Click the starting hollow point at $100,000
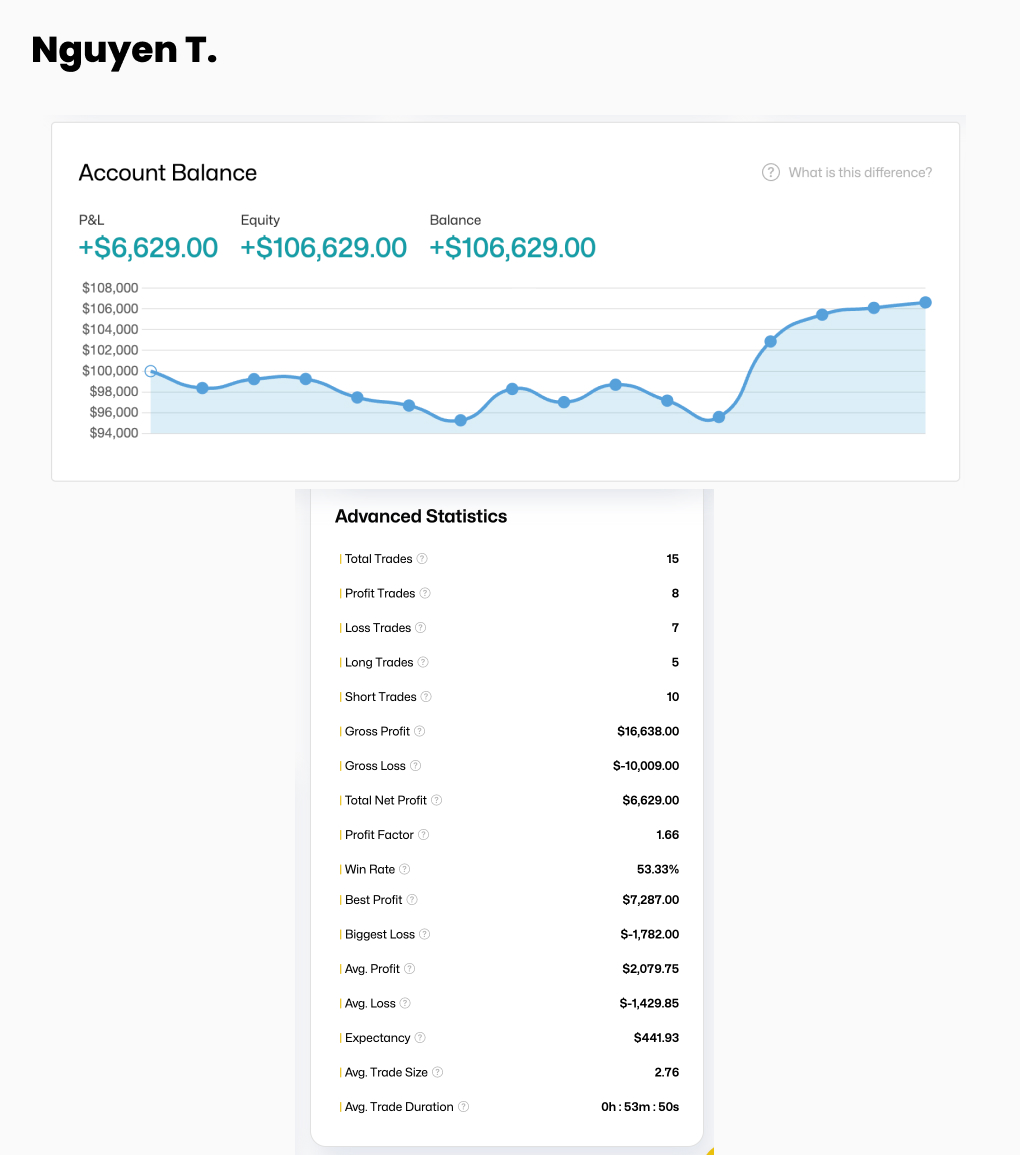The height and width of the screenshot is (1155, 1020). point(151,371)
